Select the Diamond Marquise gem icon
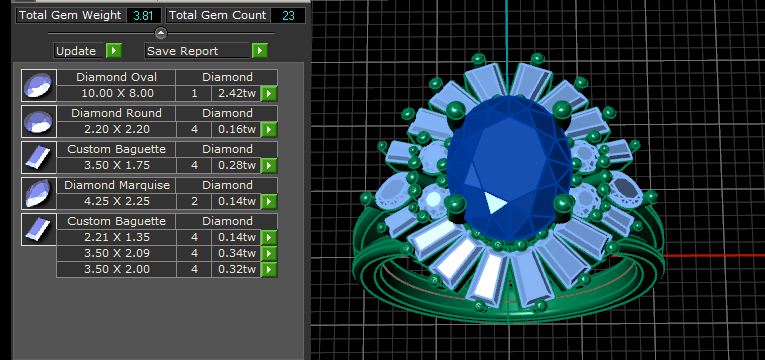The height and width of the screenshot is (360, 765). coord(39,194)
